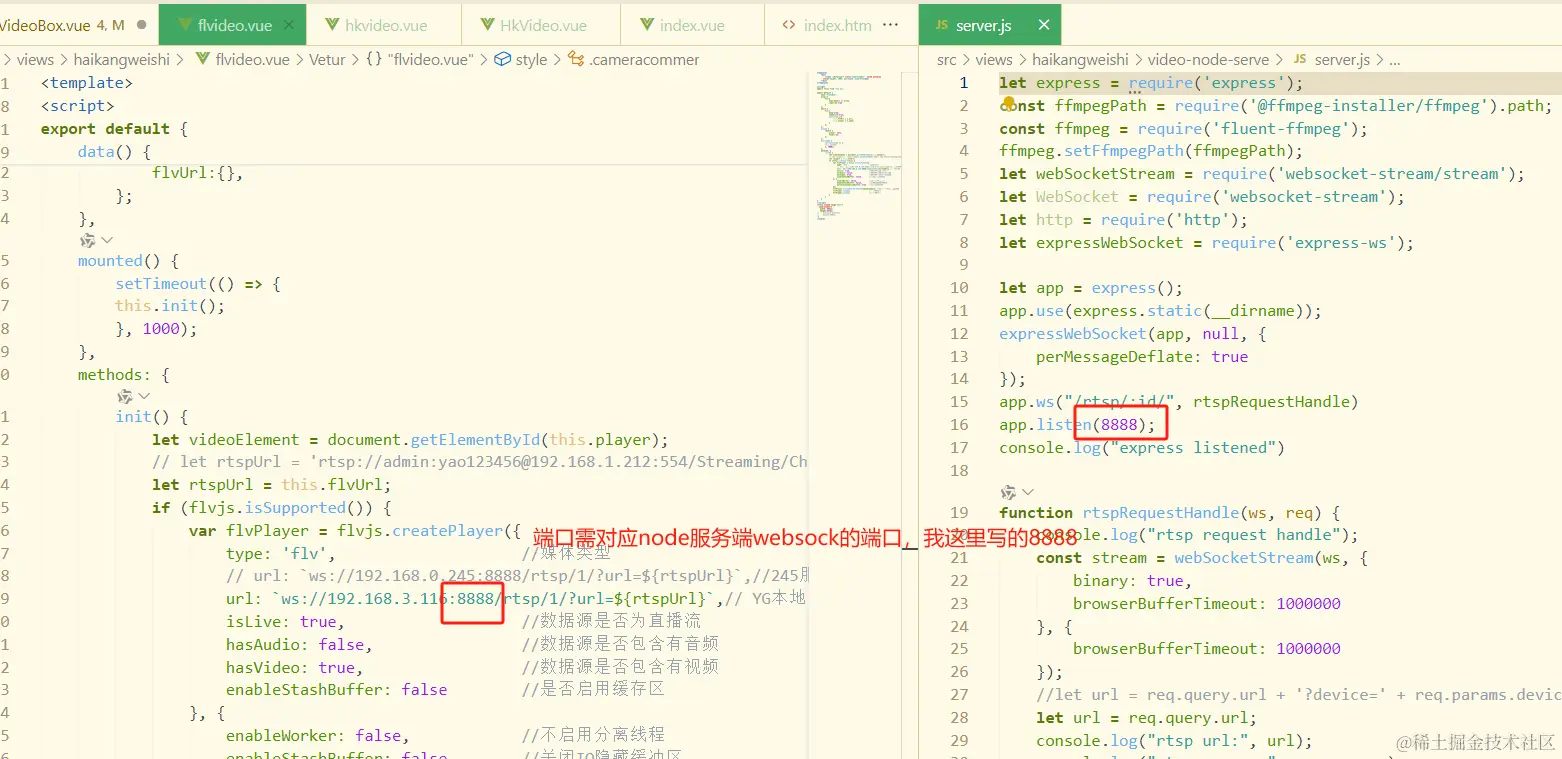Viewport: 1562px width, 759px height.
Task: Click "let express = require('express');" line
Action: (x=1151, y=83)
